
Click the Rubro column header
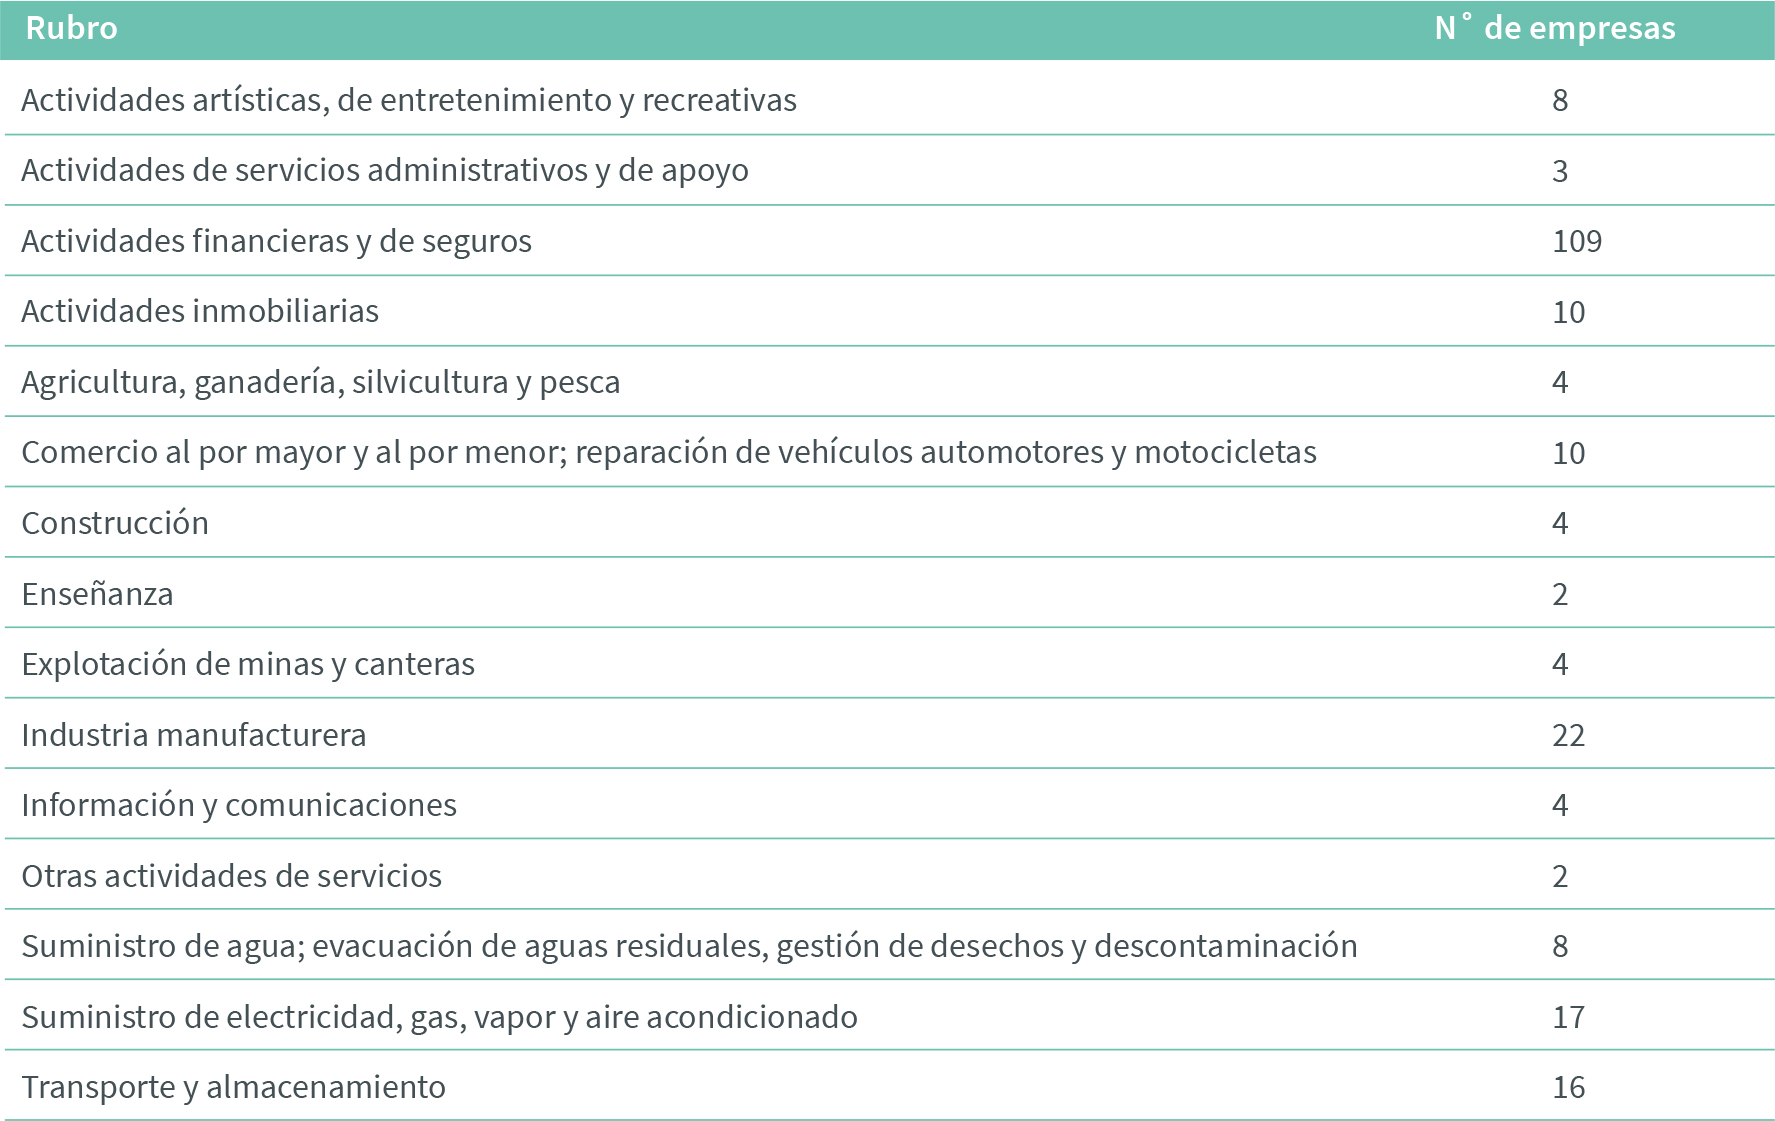(x=71, y=29)
